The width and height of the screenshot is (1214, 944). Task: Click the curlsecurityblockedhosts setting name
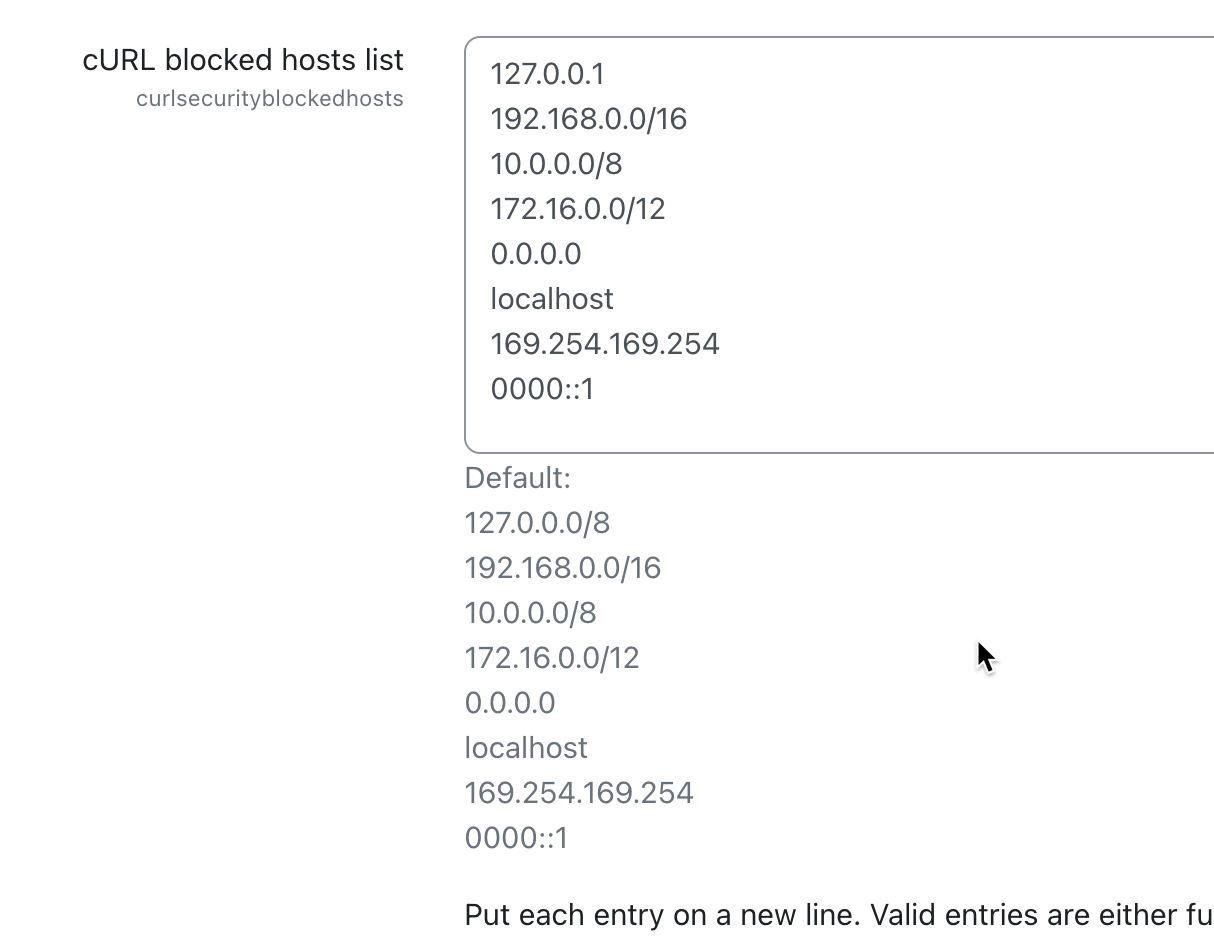[x=270, y=98]
